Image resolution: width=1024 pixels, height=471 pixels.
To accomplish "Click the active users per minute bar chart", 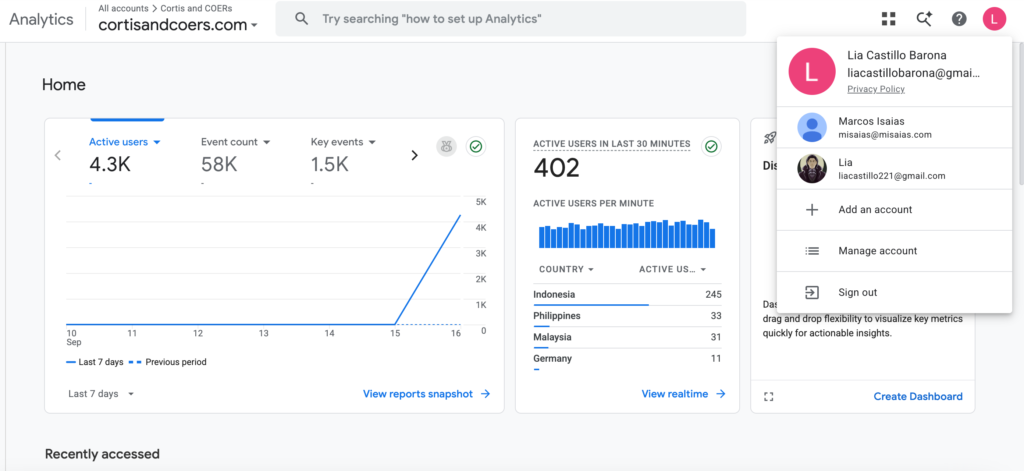I will (x=627, y=234).
